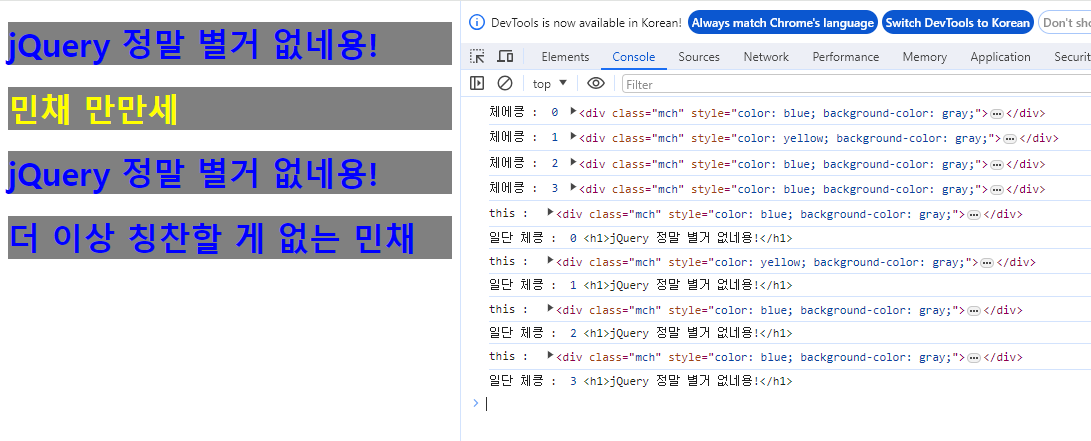Click DevTools is now available in Korean text
The width and height of the screenshot is (1091, 441).
[586, 23]
